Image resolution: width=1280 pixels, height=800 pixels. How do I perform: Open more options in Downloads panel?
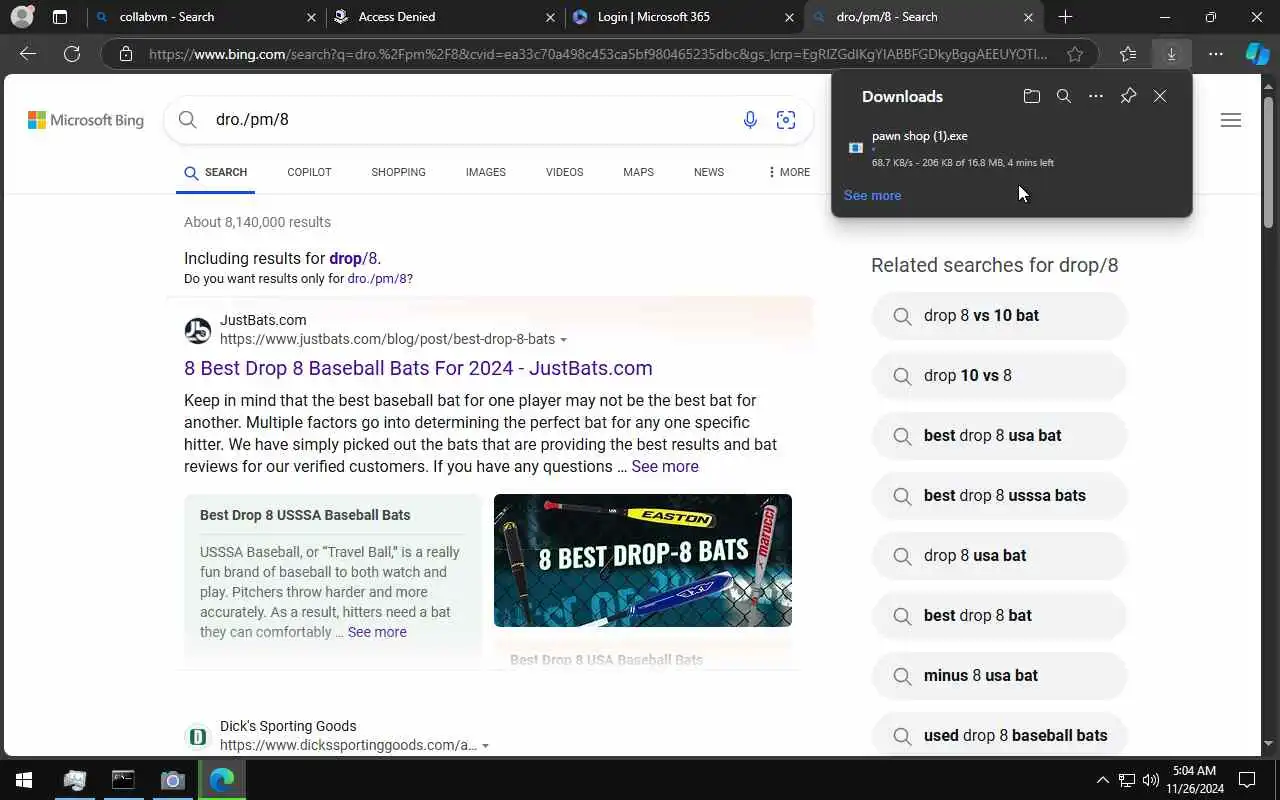[x=1096, y=96]
